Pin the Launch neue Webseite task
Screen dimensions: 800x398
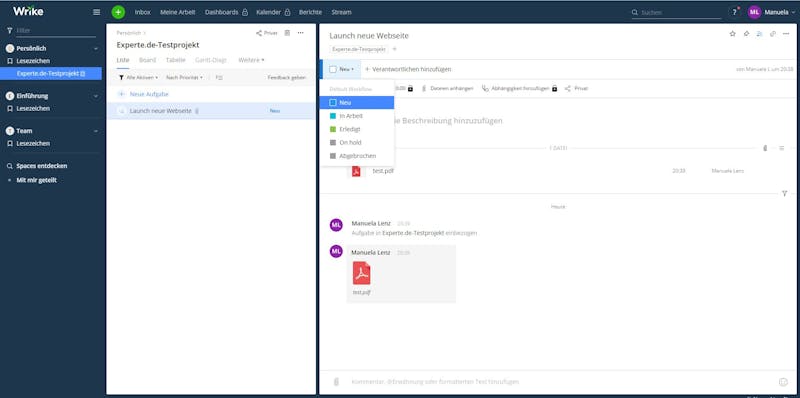pyautogui.click(x=746, y=34)
